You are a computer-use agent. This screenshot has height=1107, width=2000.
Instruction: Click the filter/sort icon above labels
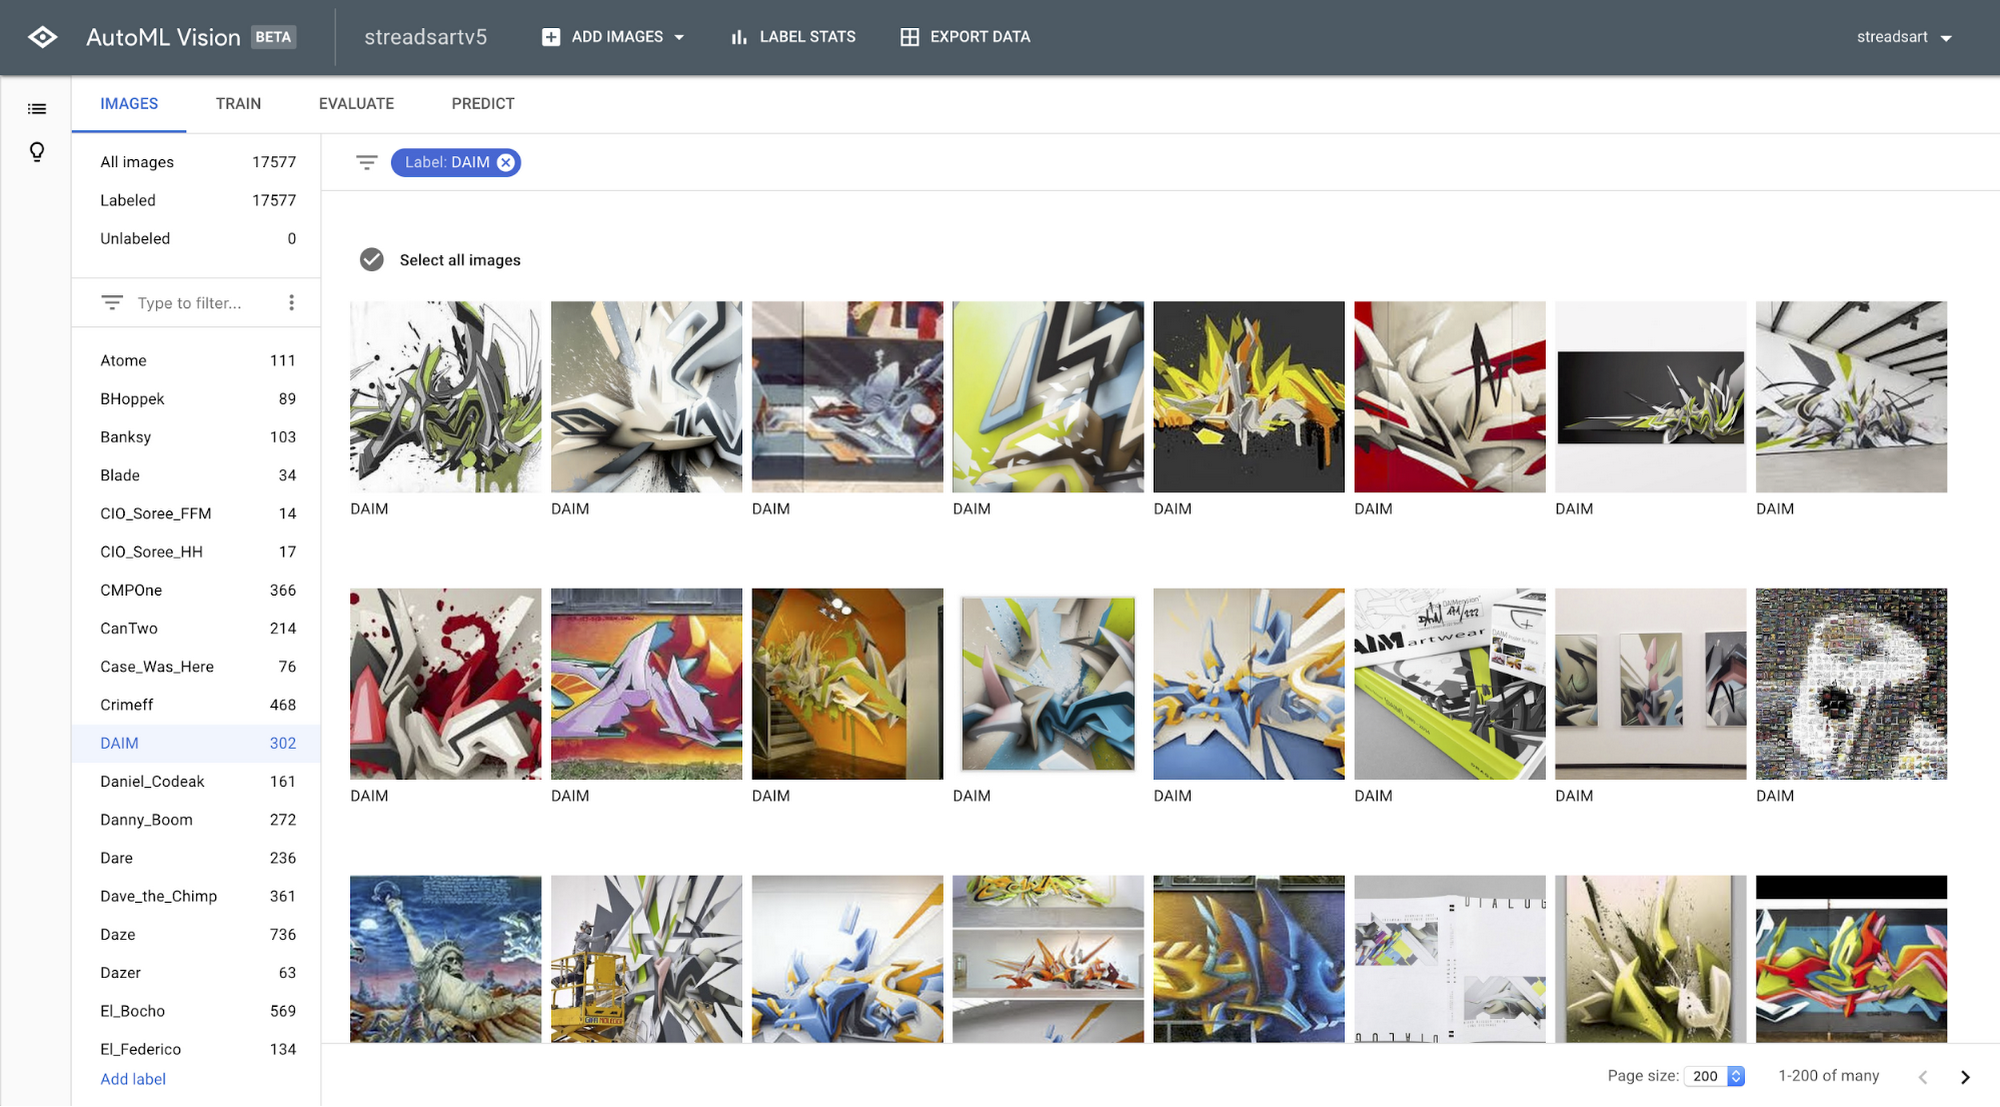(112, 303)
